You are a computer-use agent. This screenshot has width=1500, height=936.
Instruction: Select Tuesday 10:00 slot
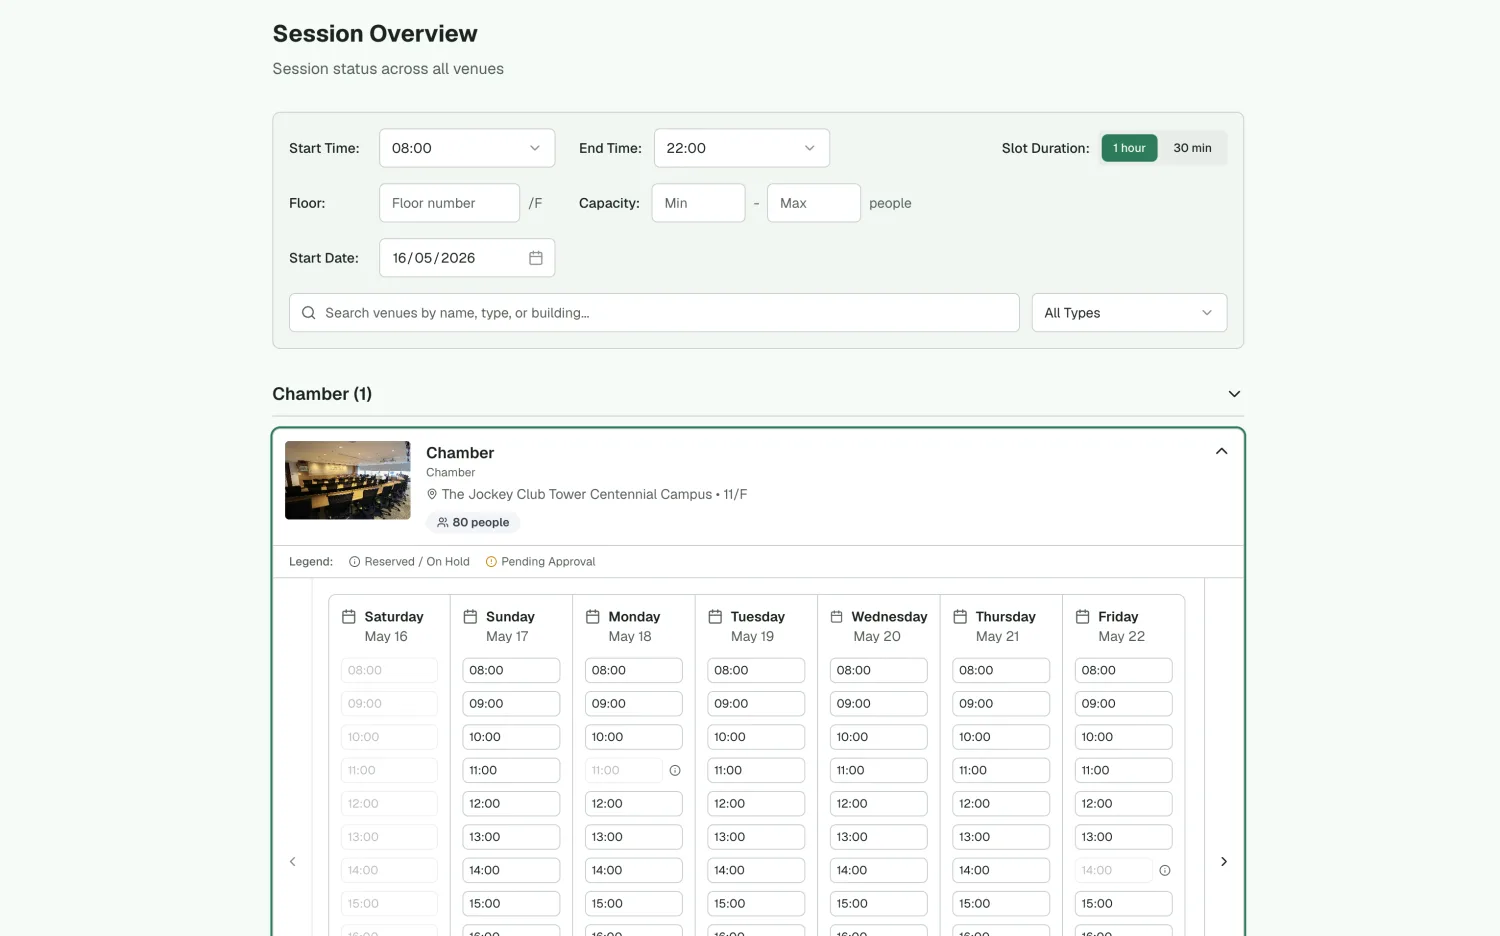(x=756, y=737)
